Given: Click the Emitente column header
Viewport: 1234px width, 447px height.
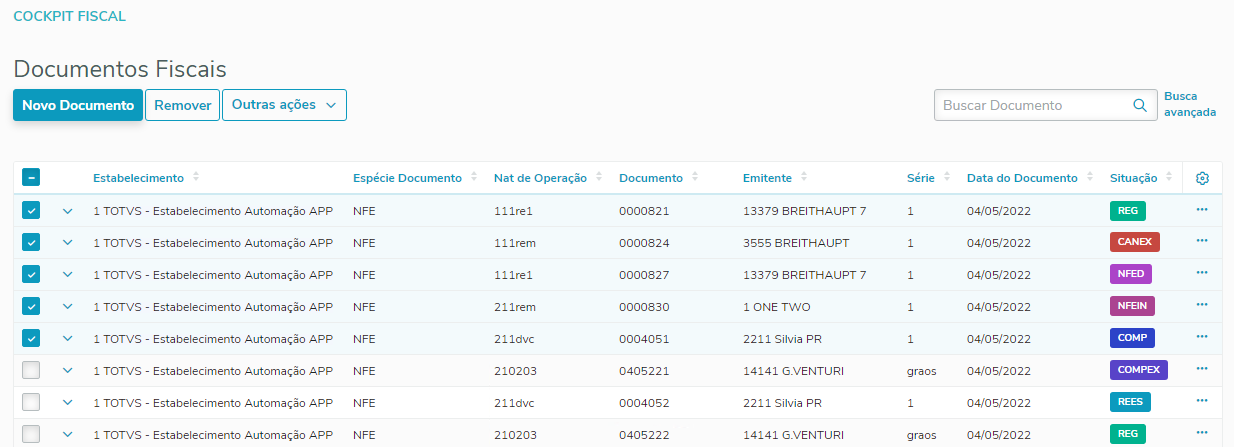Looking at the screenshot, I should [x=767, y=178].
